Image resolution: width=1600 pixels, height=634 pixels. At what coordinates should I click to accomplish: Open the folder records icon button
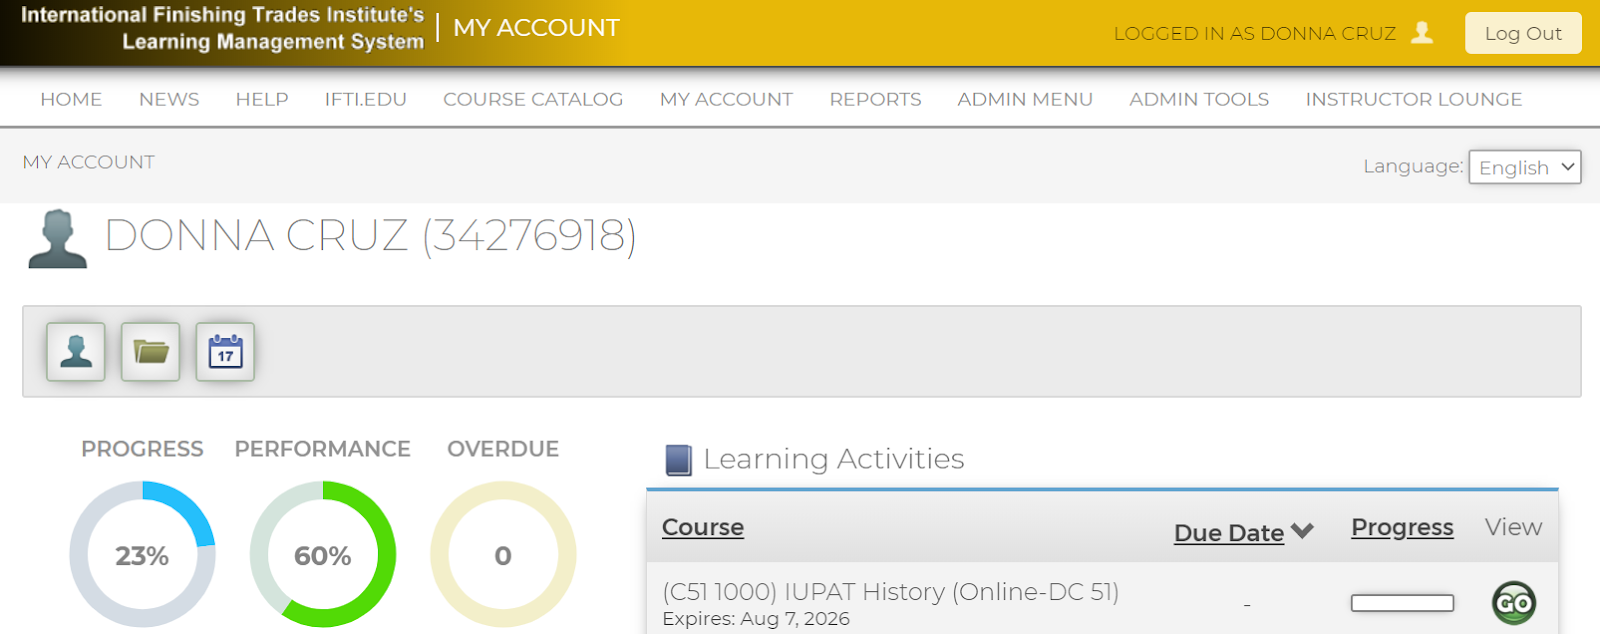(151, 352)
